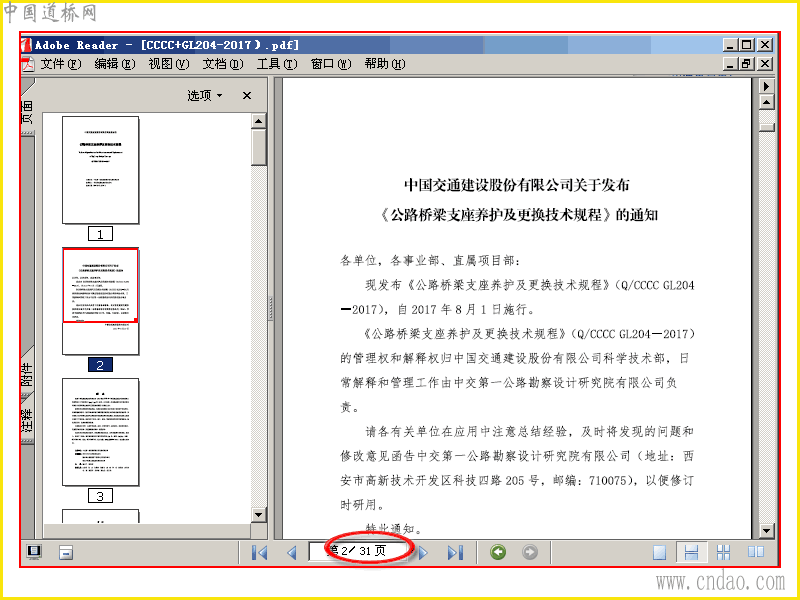
Task: Select the 注释 side tab
Action: 27,420
